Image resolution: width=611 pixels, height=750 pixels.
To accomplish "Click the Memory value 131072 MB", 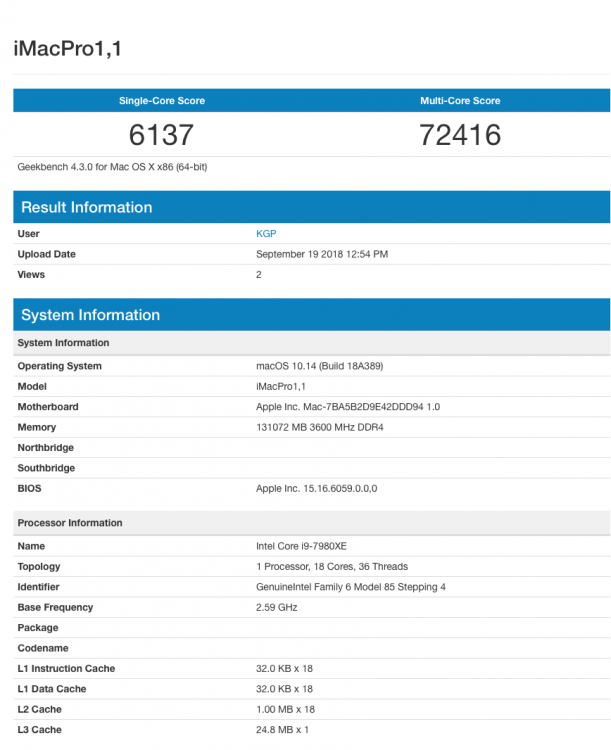I will point(320,427).
